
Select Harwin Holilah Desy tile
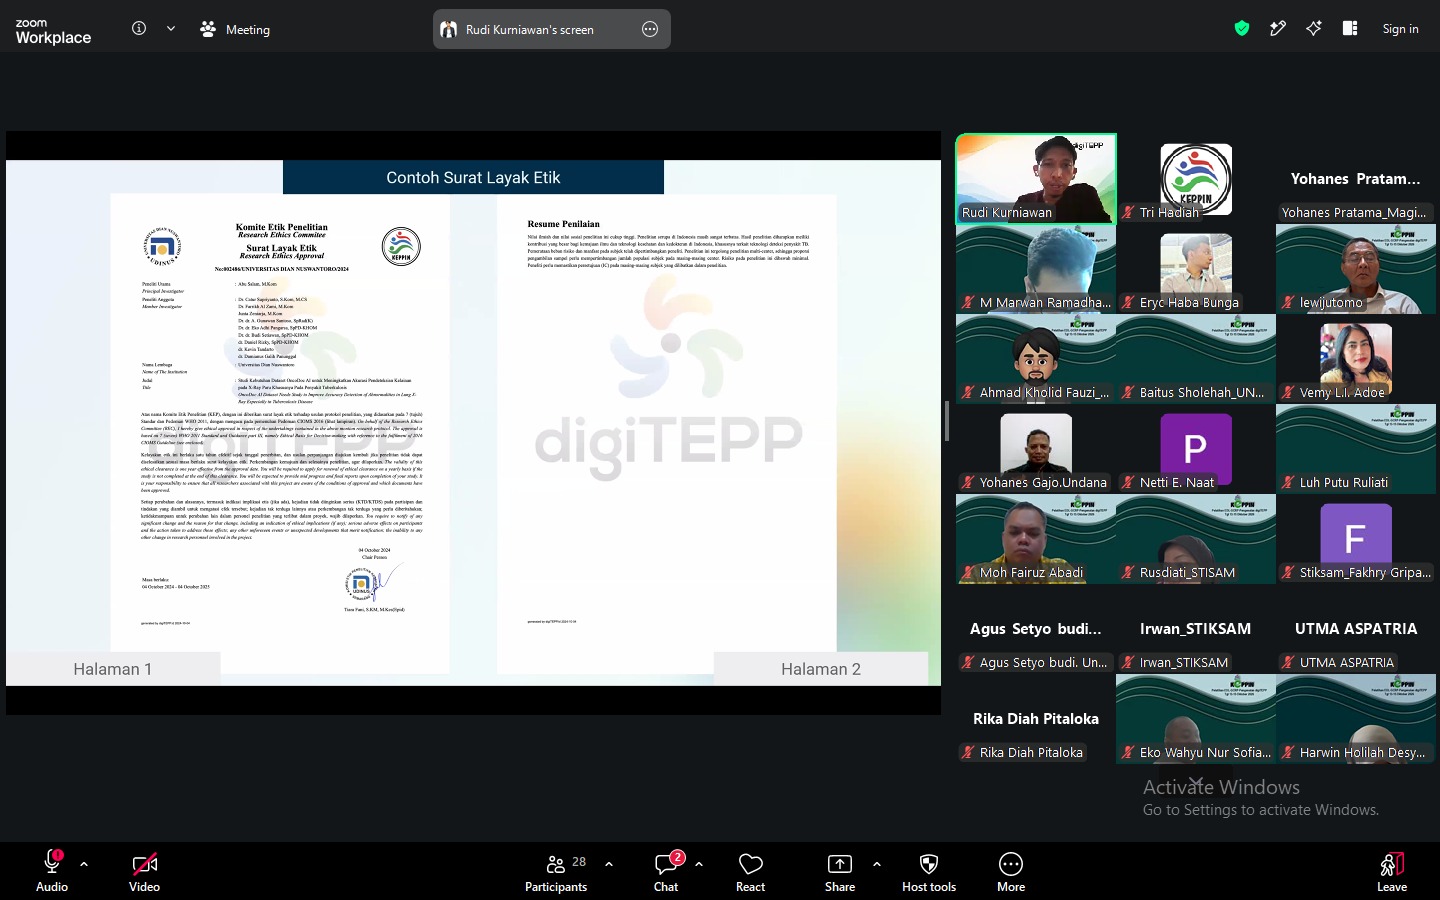(1356, 719)
